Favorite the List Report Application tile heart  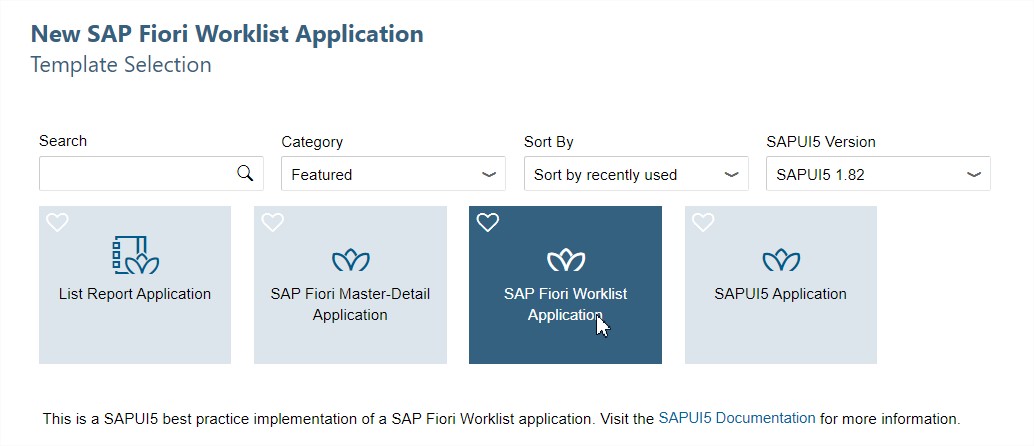coord(57,223)
